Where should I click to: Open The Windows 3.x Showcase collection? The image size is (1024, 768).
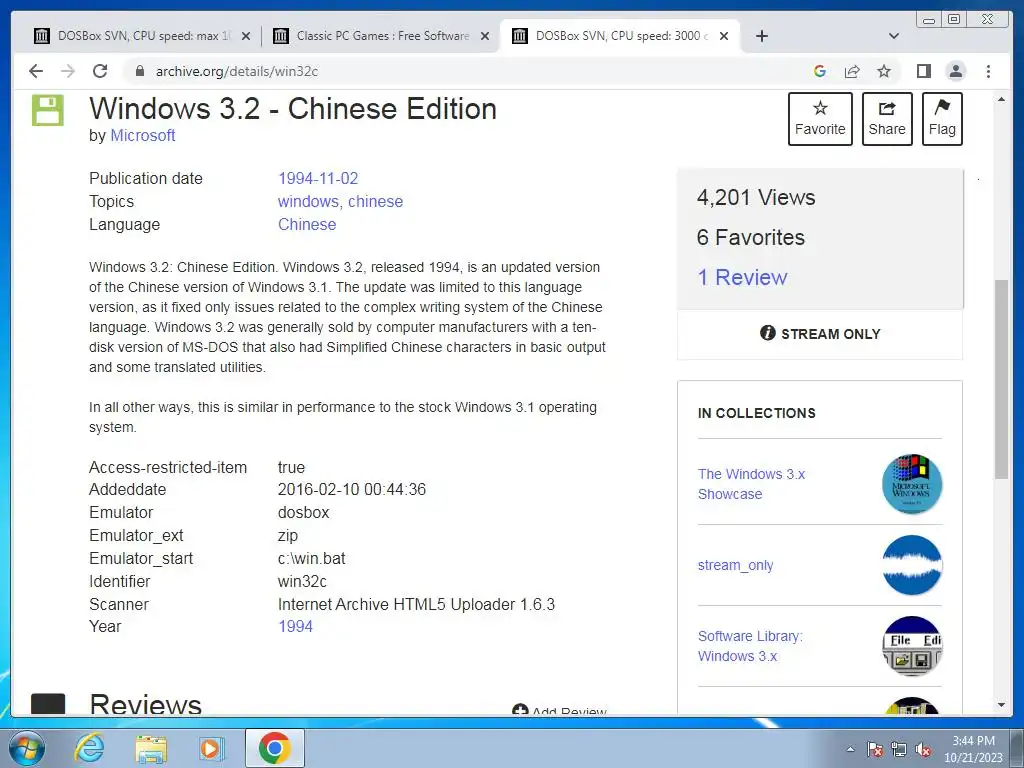pyautogui.click(x=751, y=484)
